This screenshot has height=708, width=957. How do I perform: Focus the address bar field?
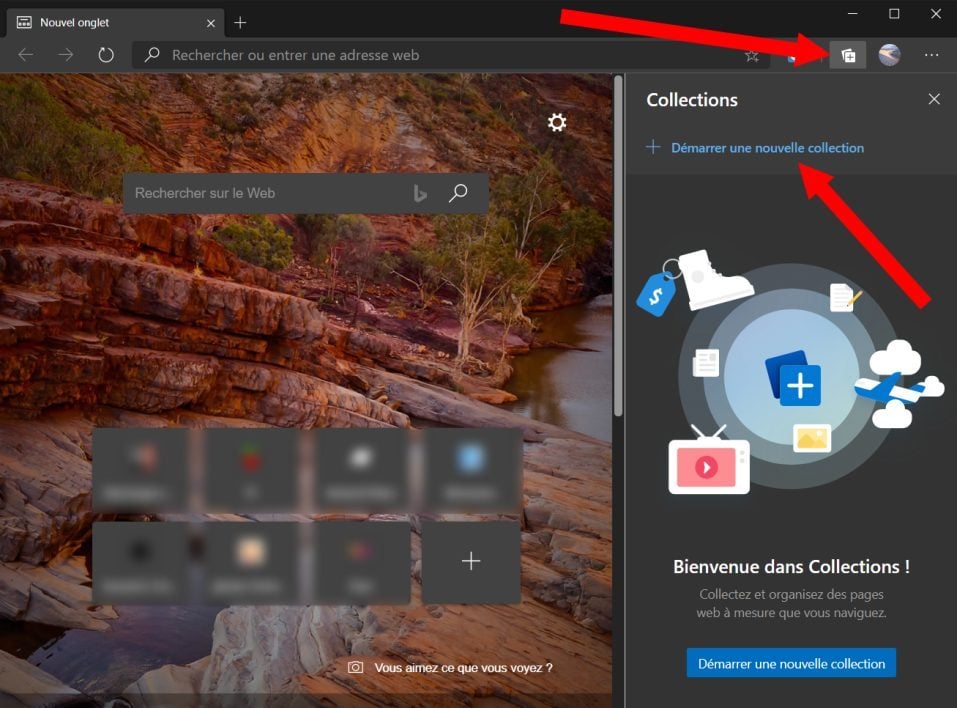tap(450, 56)
